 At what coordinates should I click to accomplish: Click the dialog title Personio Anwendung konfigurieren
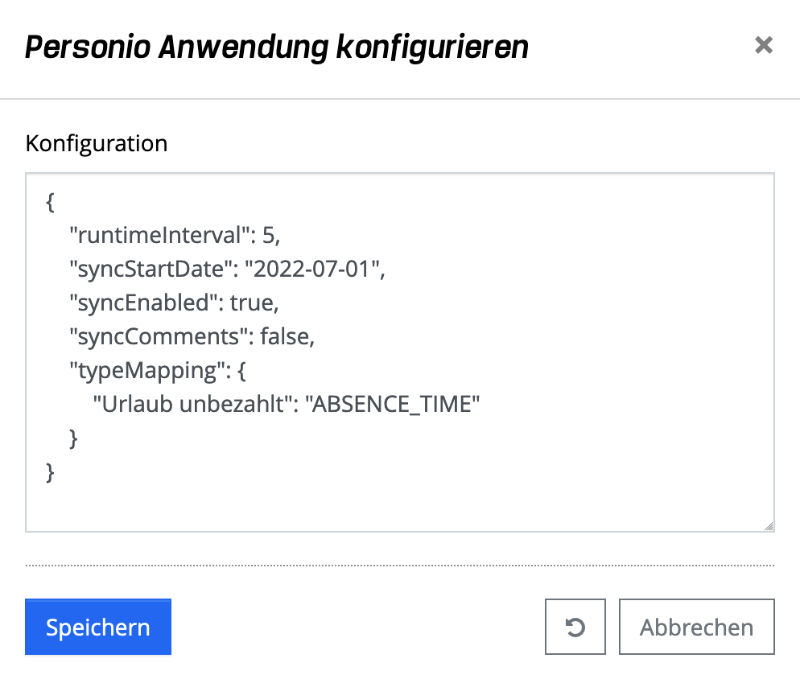pyautogui.click(x=277, y=47)
